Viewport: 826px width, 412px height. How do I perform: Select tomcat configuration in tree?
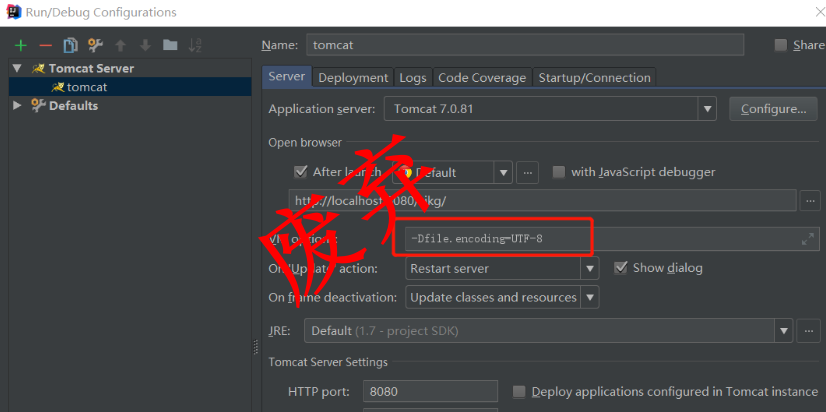130,87
